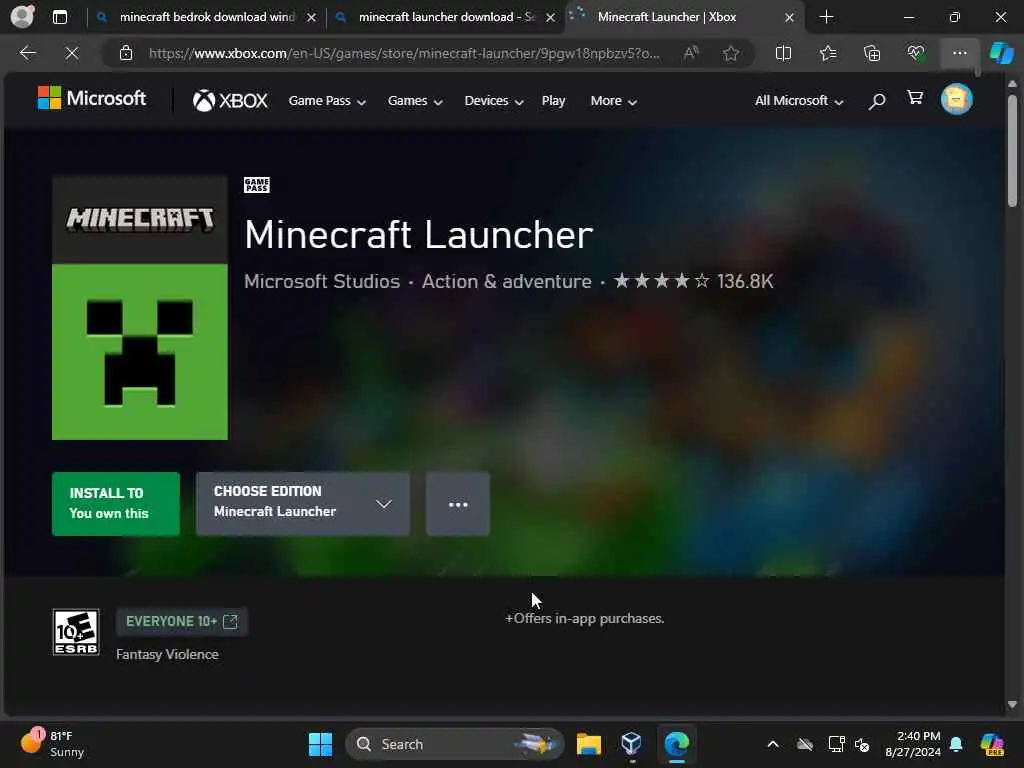
Task: Expand the Devices menu
Action: coord(494,101)
